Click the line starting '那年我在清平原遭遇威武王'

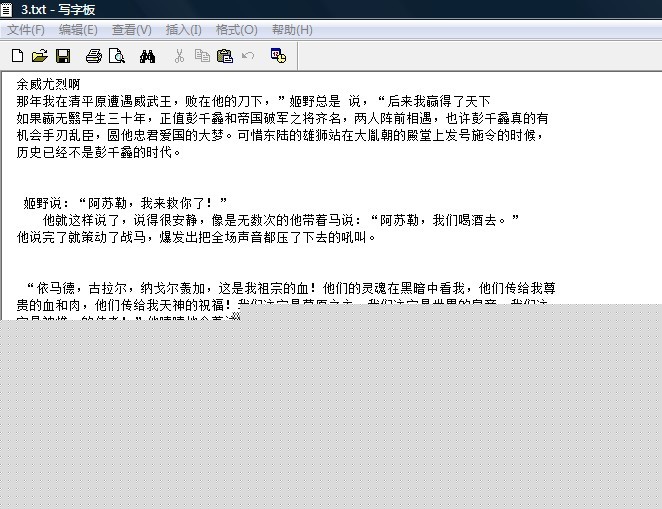coord(253,101)
